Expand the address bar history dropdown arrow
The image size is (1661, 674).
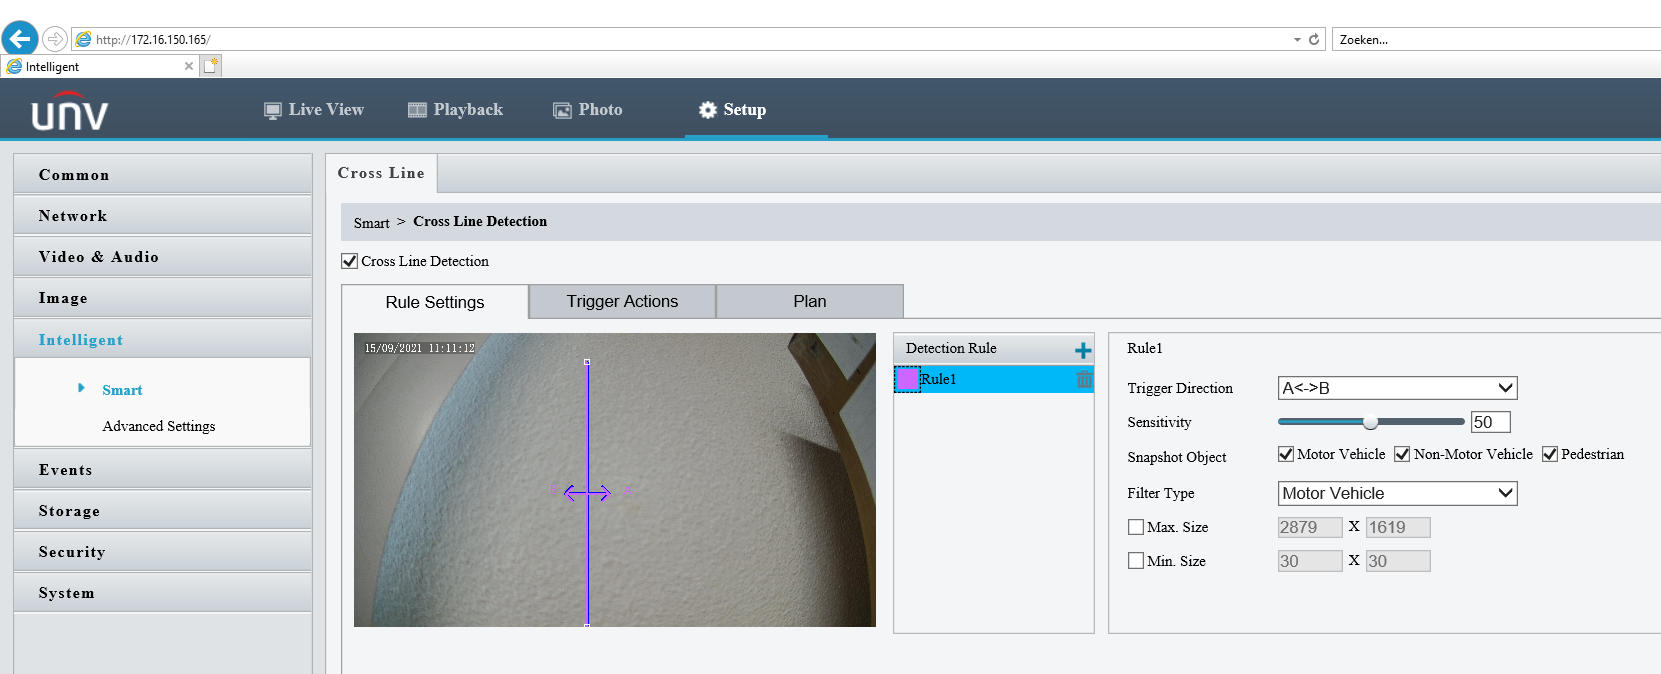click(x=1297, y=40)
